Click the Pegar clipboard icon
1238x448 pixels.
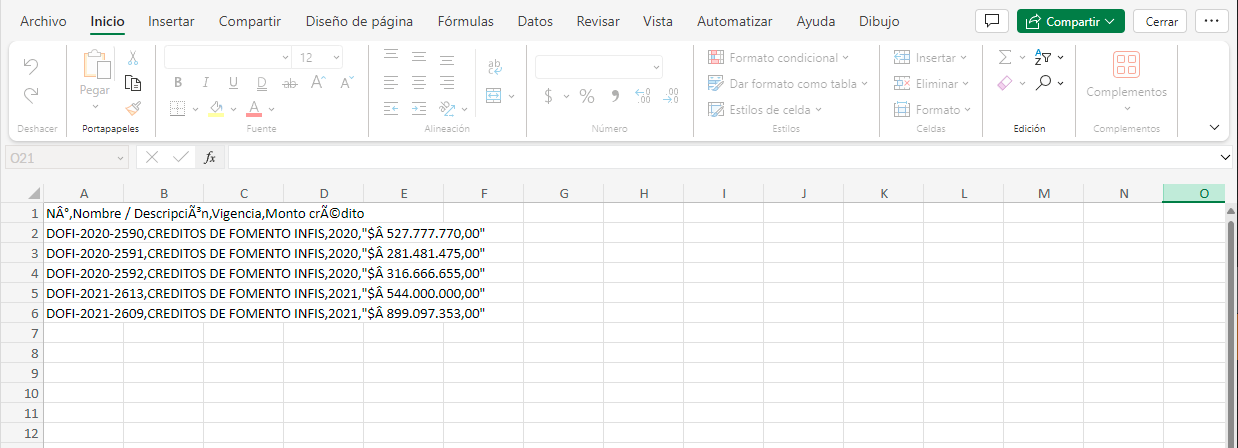(97, 65)
